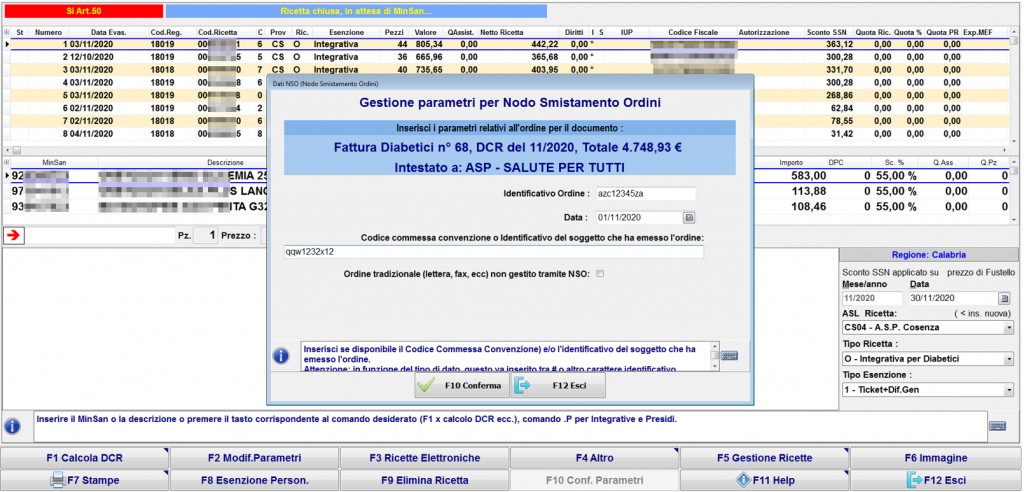The image size is (1024, 492).
Task: Expand the ASL Ricetta dropdown
Action: pos(1008,328)
